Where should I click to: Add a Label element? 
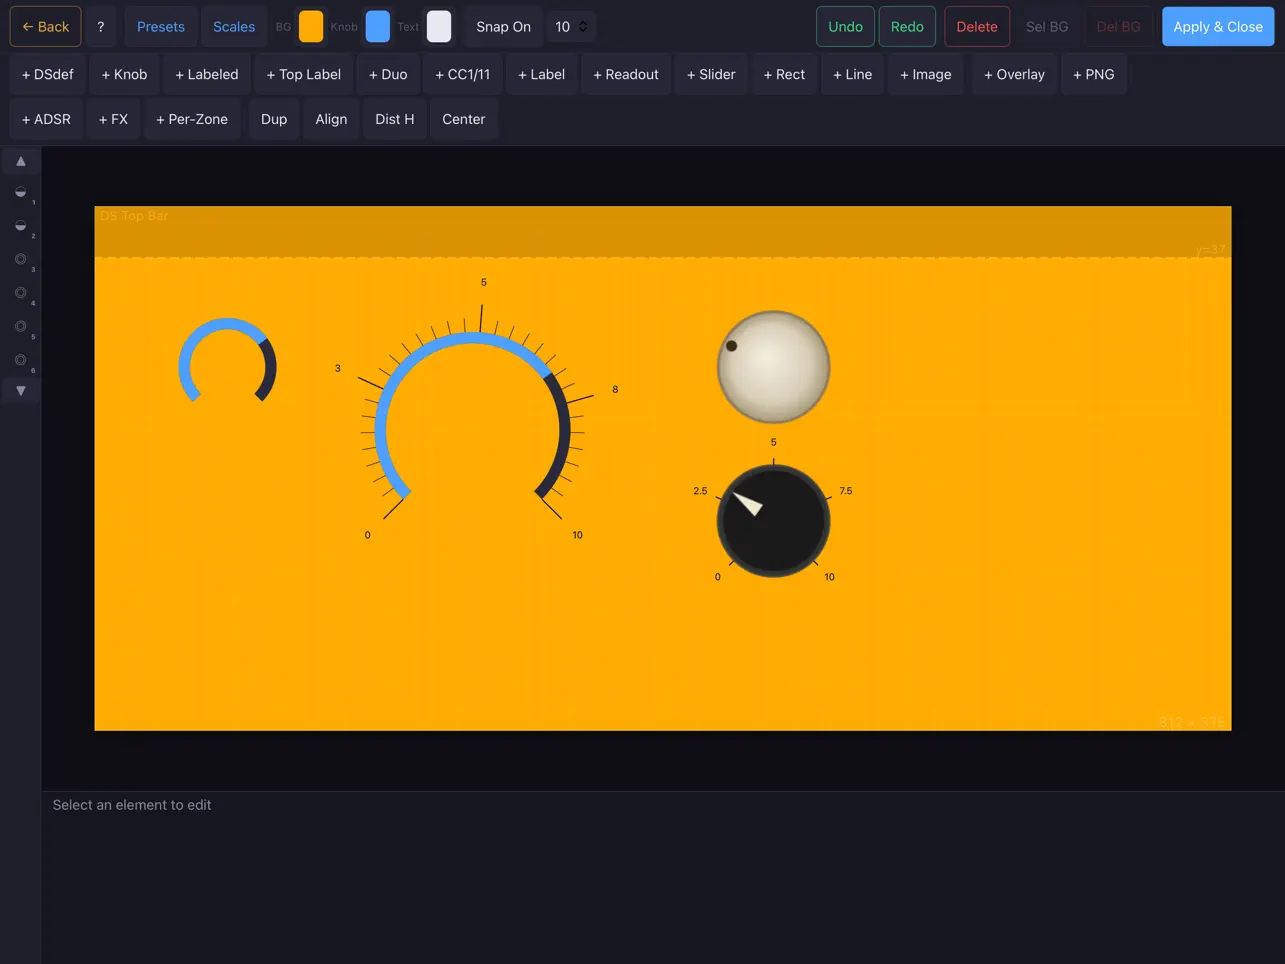coord(541,74)
